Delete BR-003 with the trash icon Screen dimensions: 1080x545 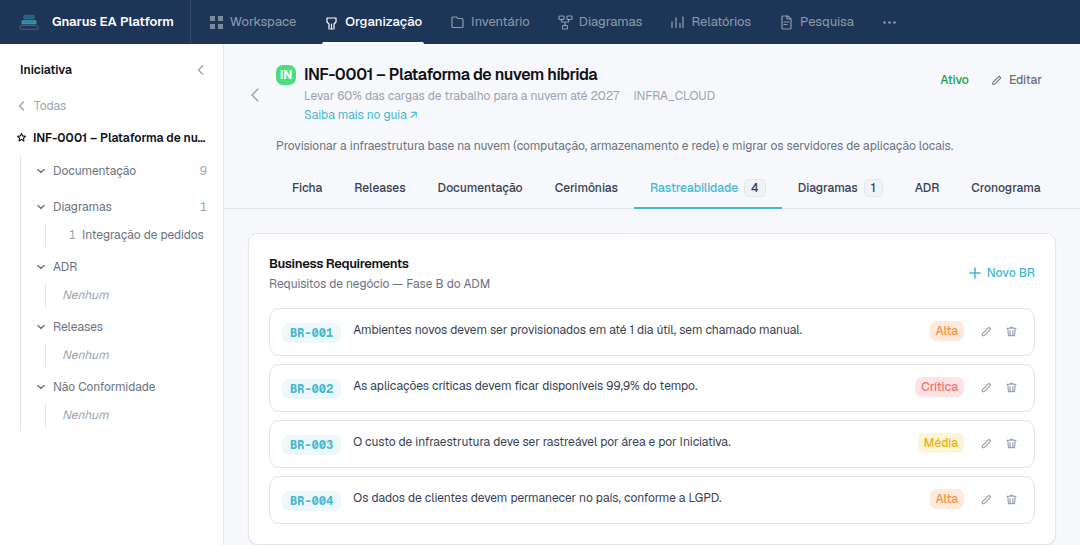1011,444
